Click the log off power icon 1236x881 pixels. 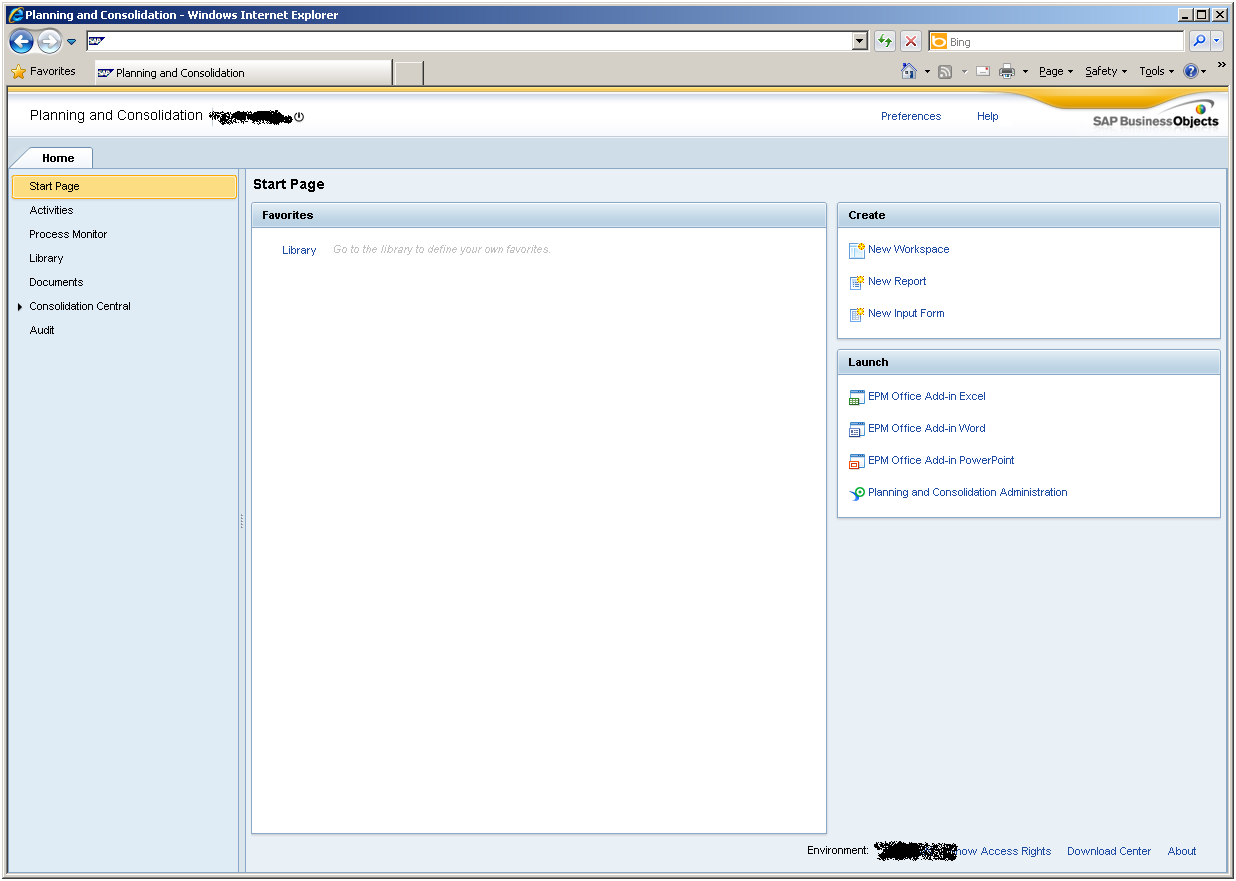(x=299, y=117)
